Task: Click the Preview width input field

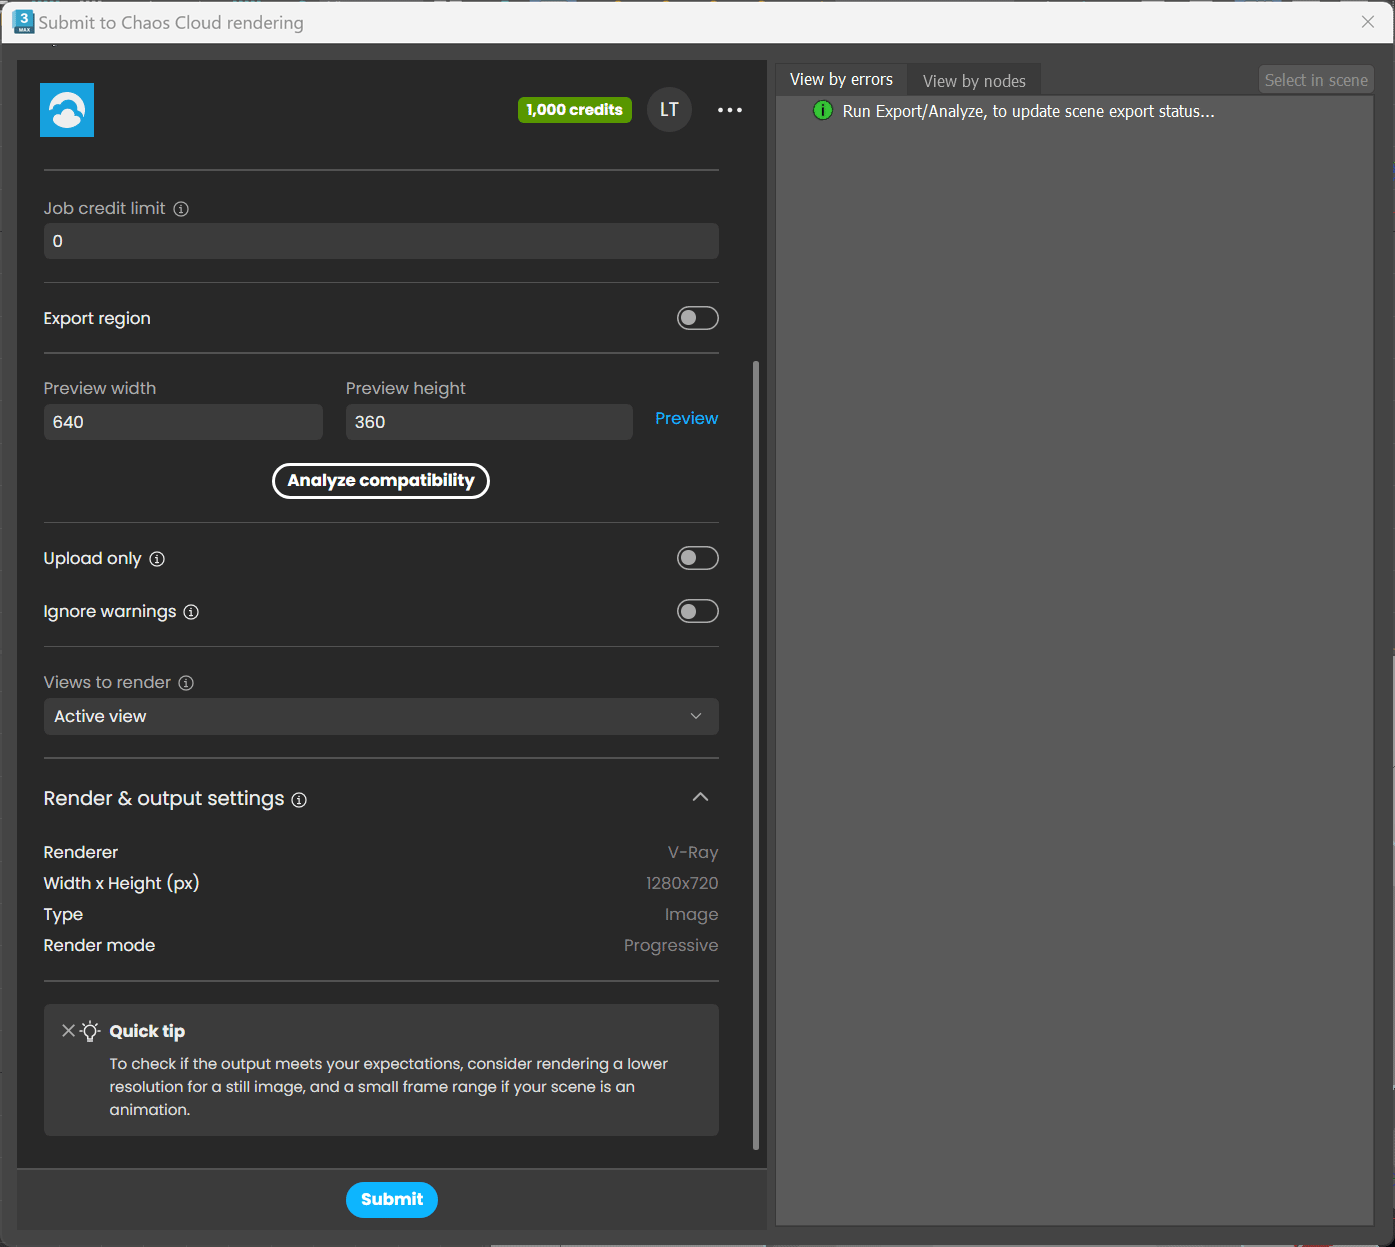Action: (x=183, y=422)
